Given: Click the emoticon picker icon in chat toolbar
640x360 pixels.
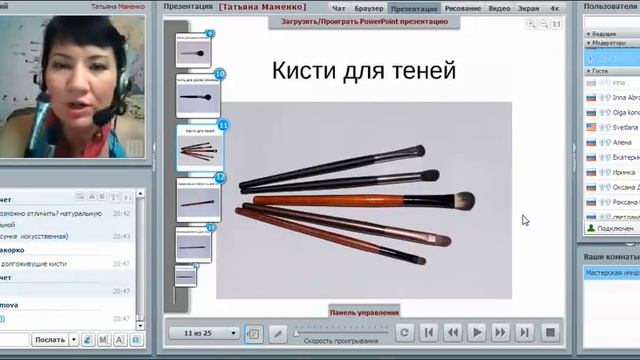Looking at the screenshot, I should point(88,340).
